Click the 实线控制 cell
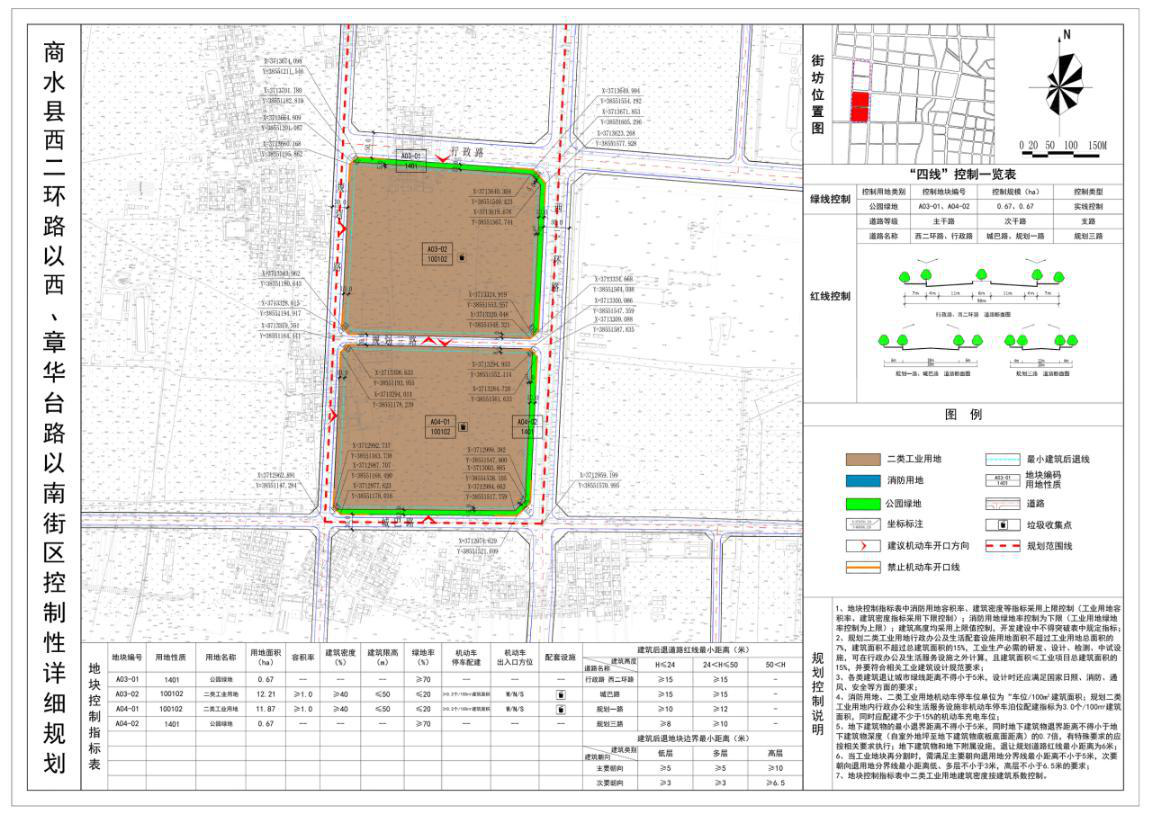Image resolution: width=1151 pixels, height=814 pixels. (x=1088, y=206)
